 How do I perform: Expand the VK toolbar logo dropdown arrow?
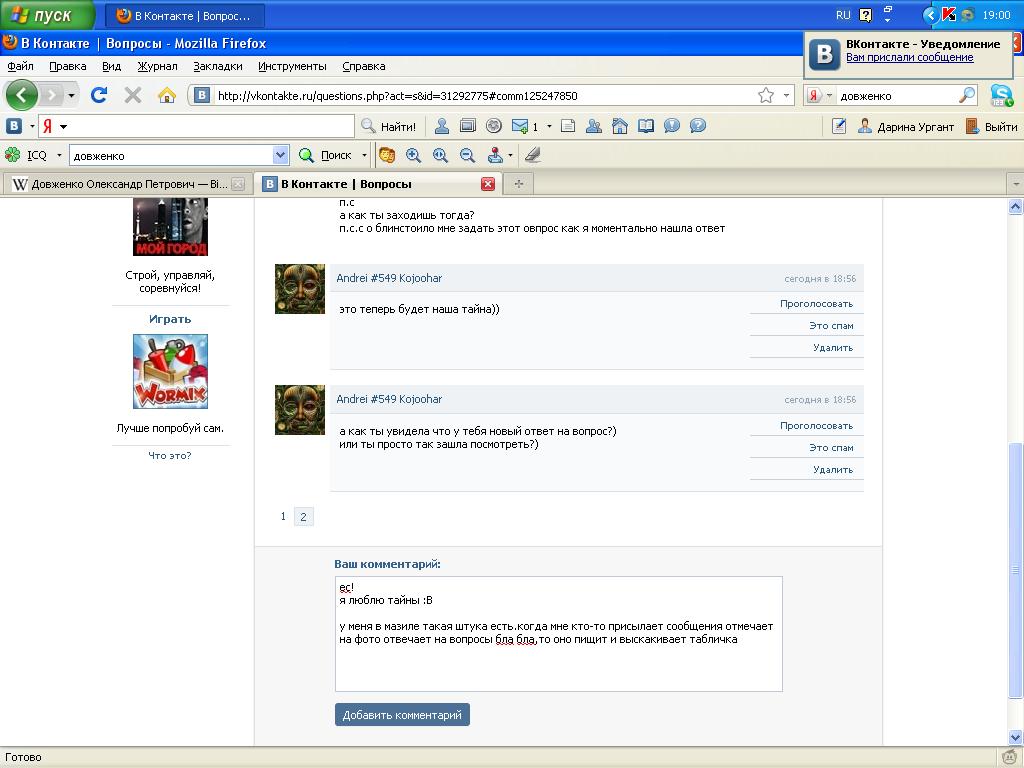(x=31, y=126)
